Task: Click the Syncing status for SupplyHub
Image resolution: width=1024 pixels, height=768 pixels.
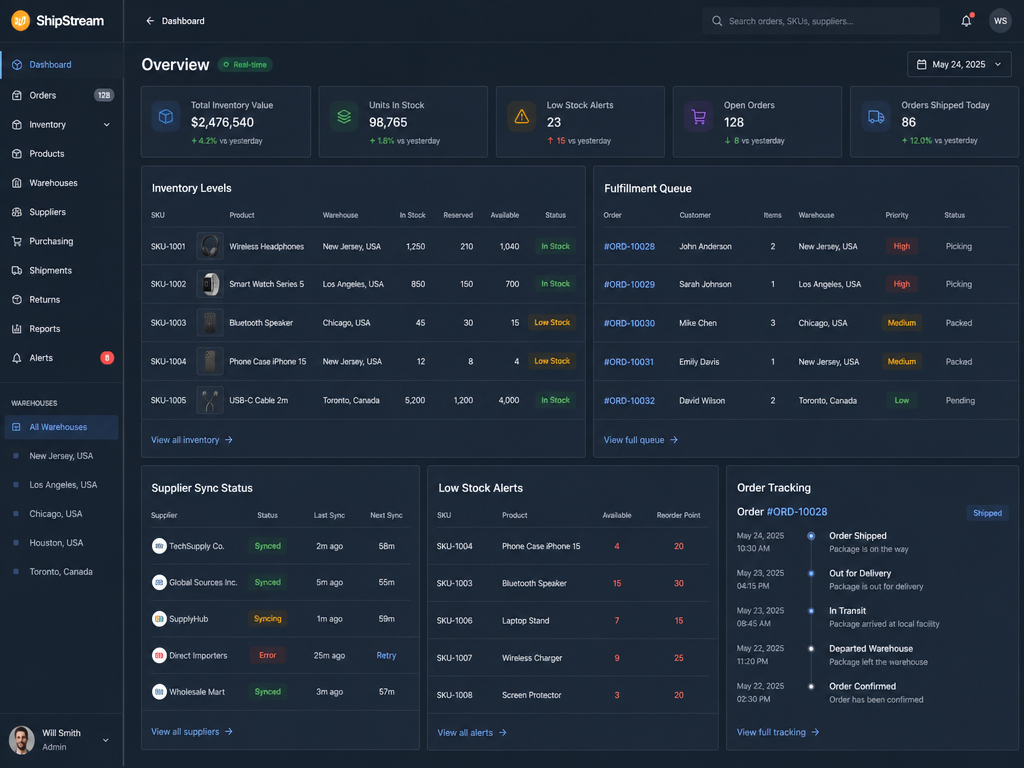Action: coord(267,618)
